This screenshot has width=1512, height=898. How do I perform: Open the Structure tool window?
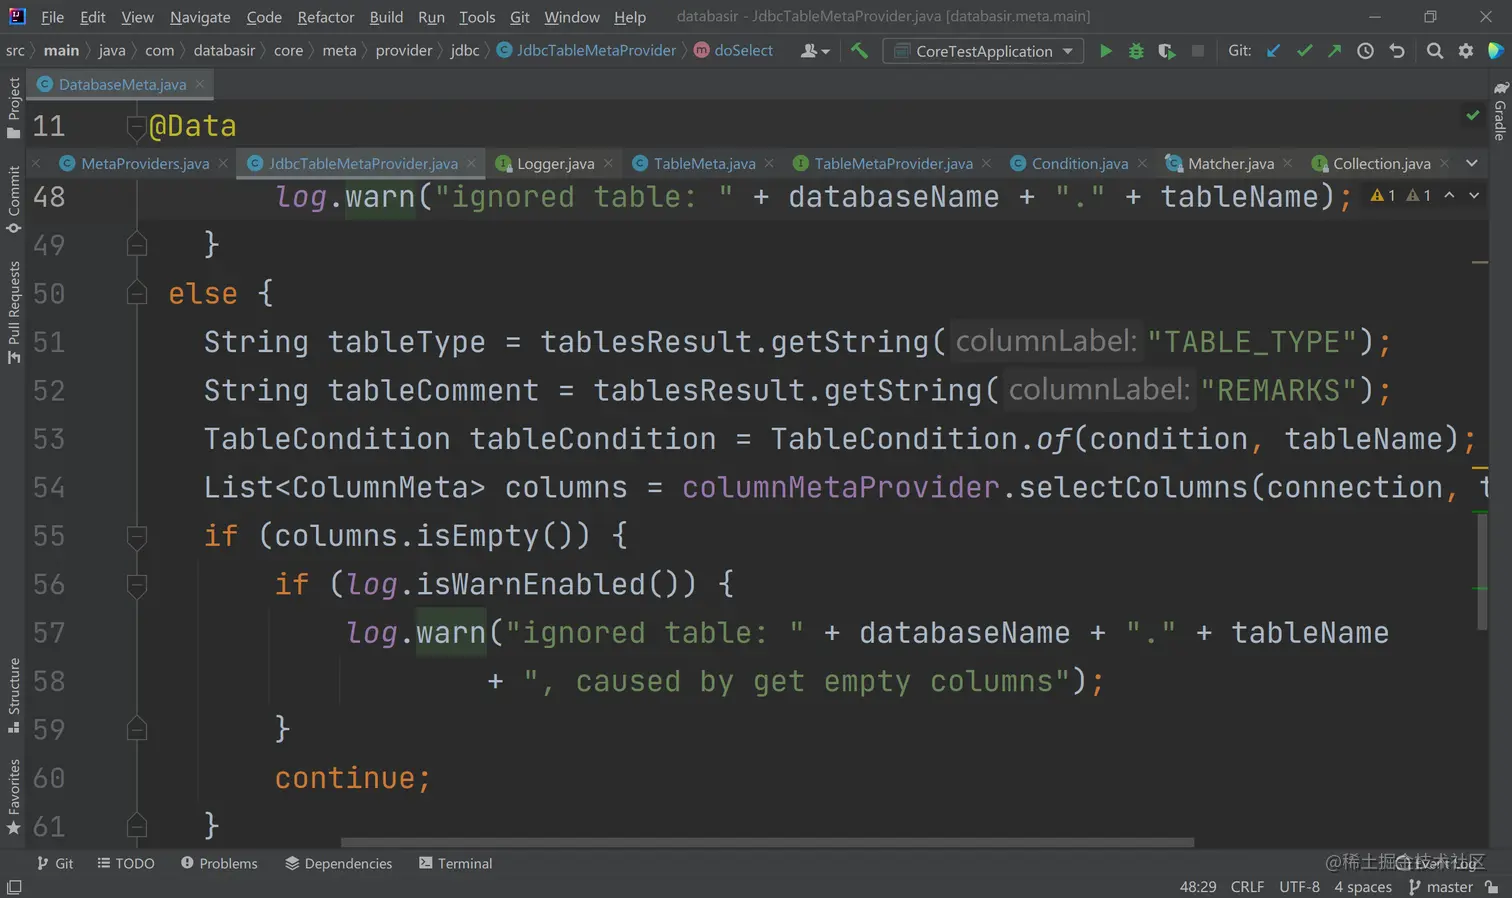tap(13, 694)
